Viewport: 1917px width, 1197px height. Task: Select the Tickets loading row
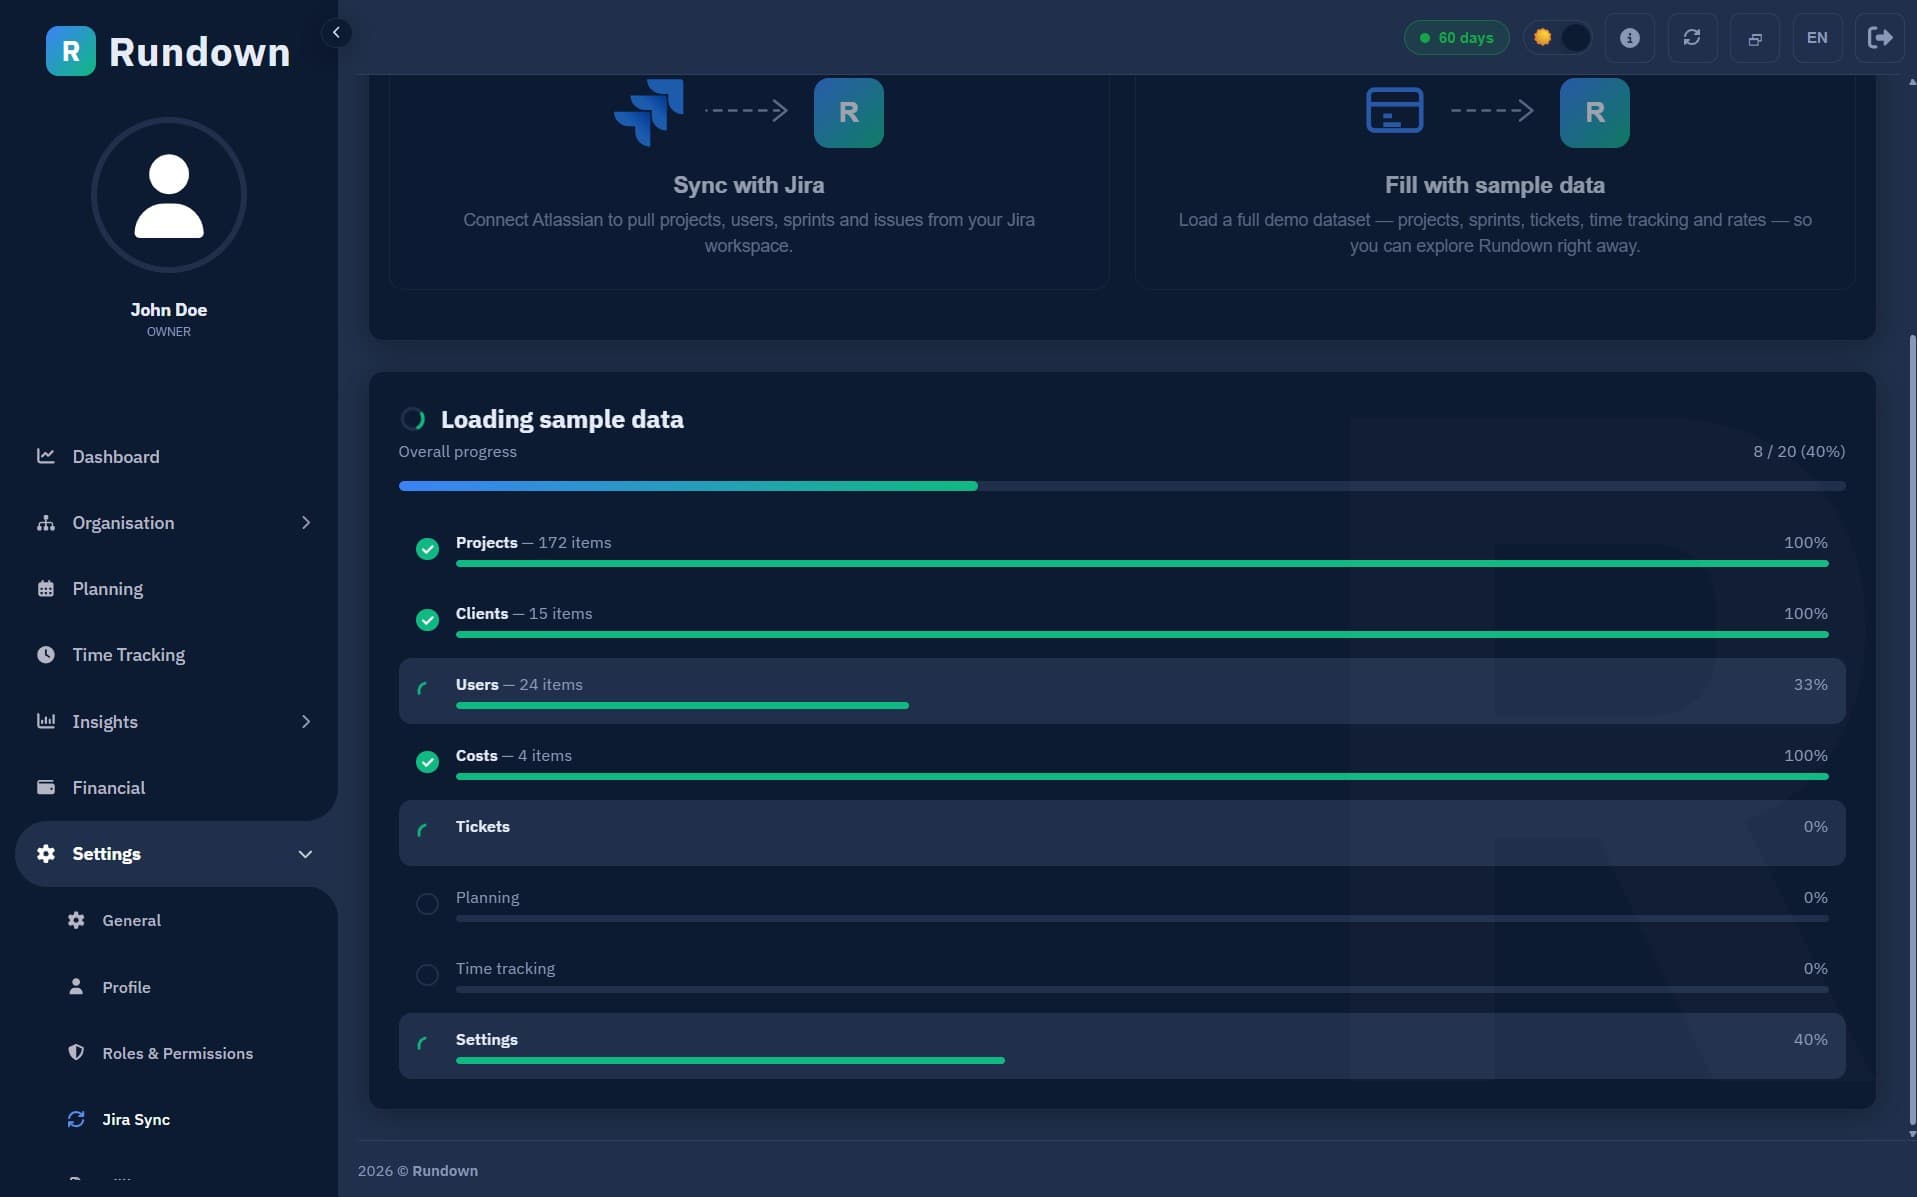tap(1122, 833)
